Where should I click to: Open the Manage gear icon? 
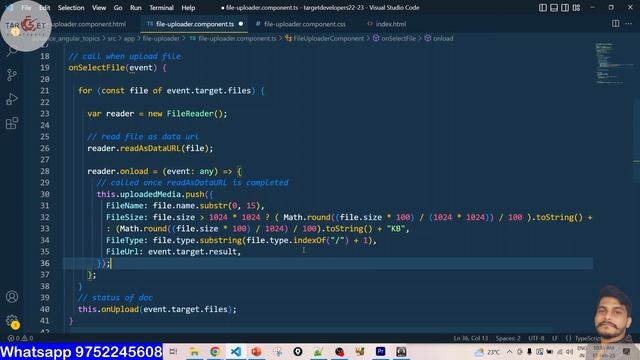pyautogui.click(x=12, y=321)
